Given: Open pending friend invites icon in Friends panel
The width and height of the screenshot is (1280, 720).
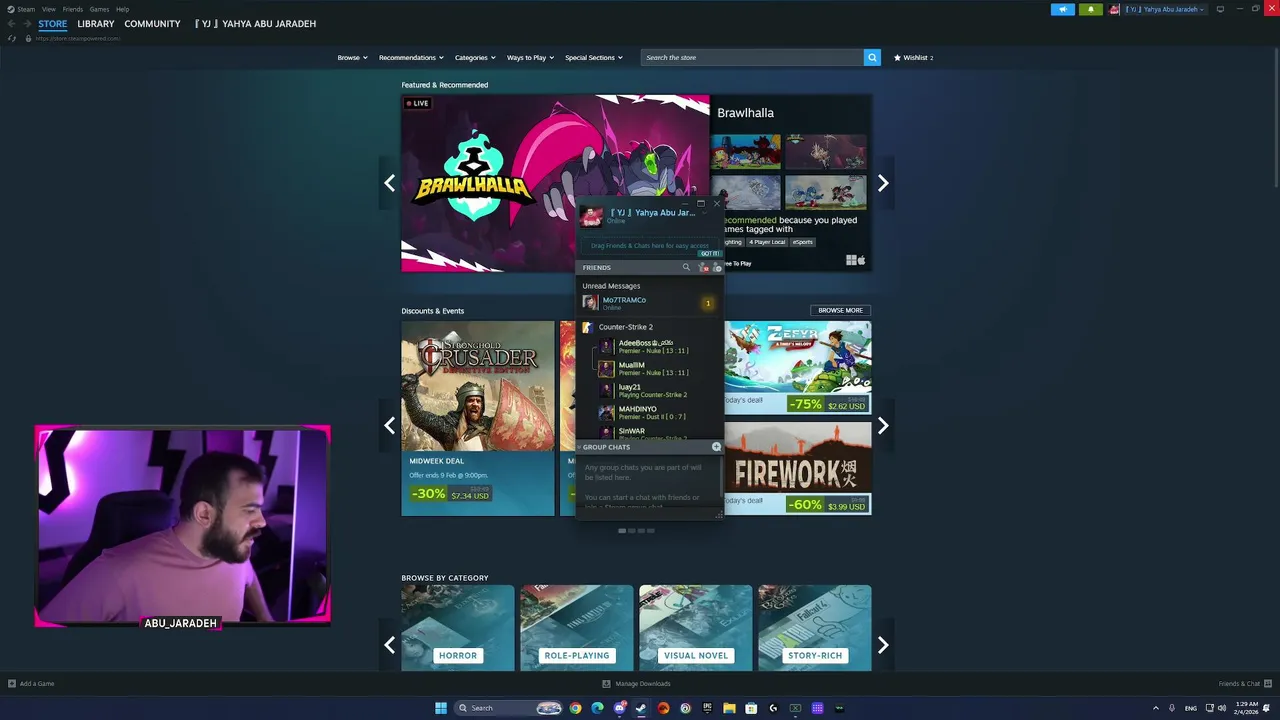Looking at the screenshot, I should (x=703, y=267).
